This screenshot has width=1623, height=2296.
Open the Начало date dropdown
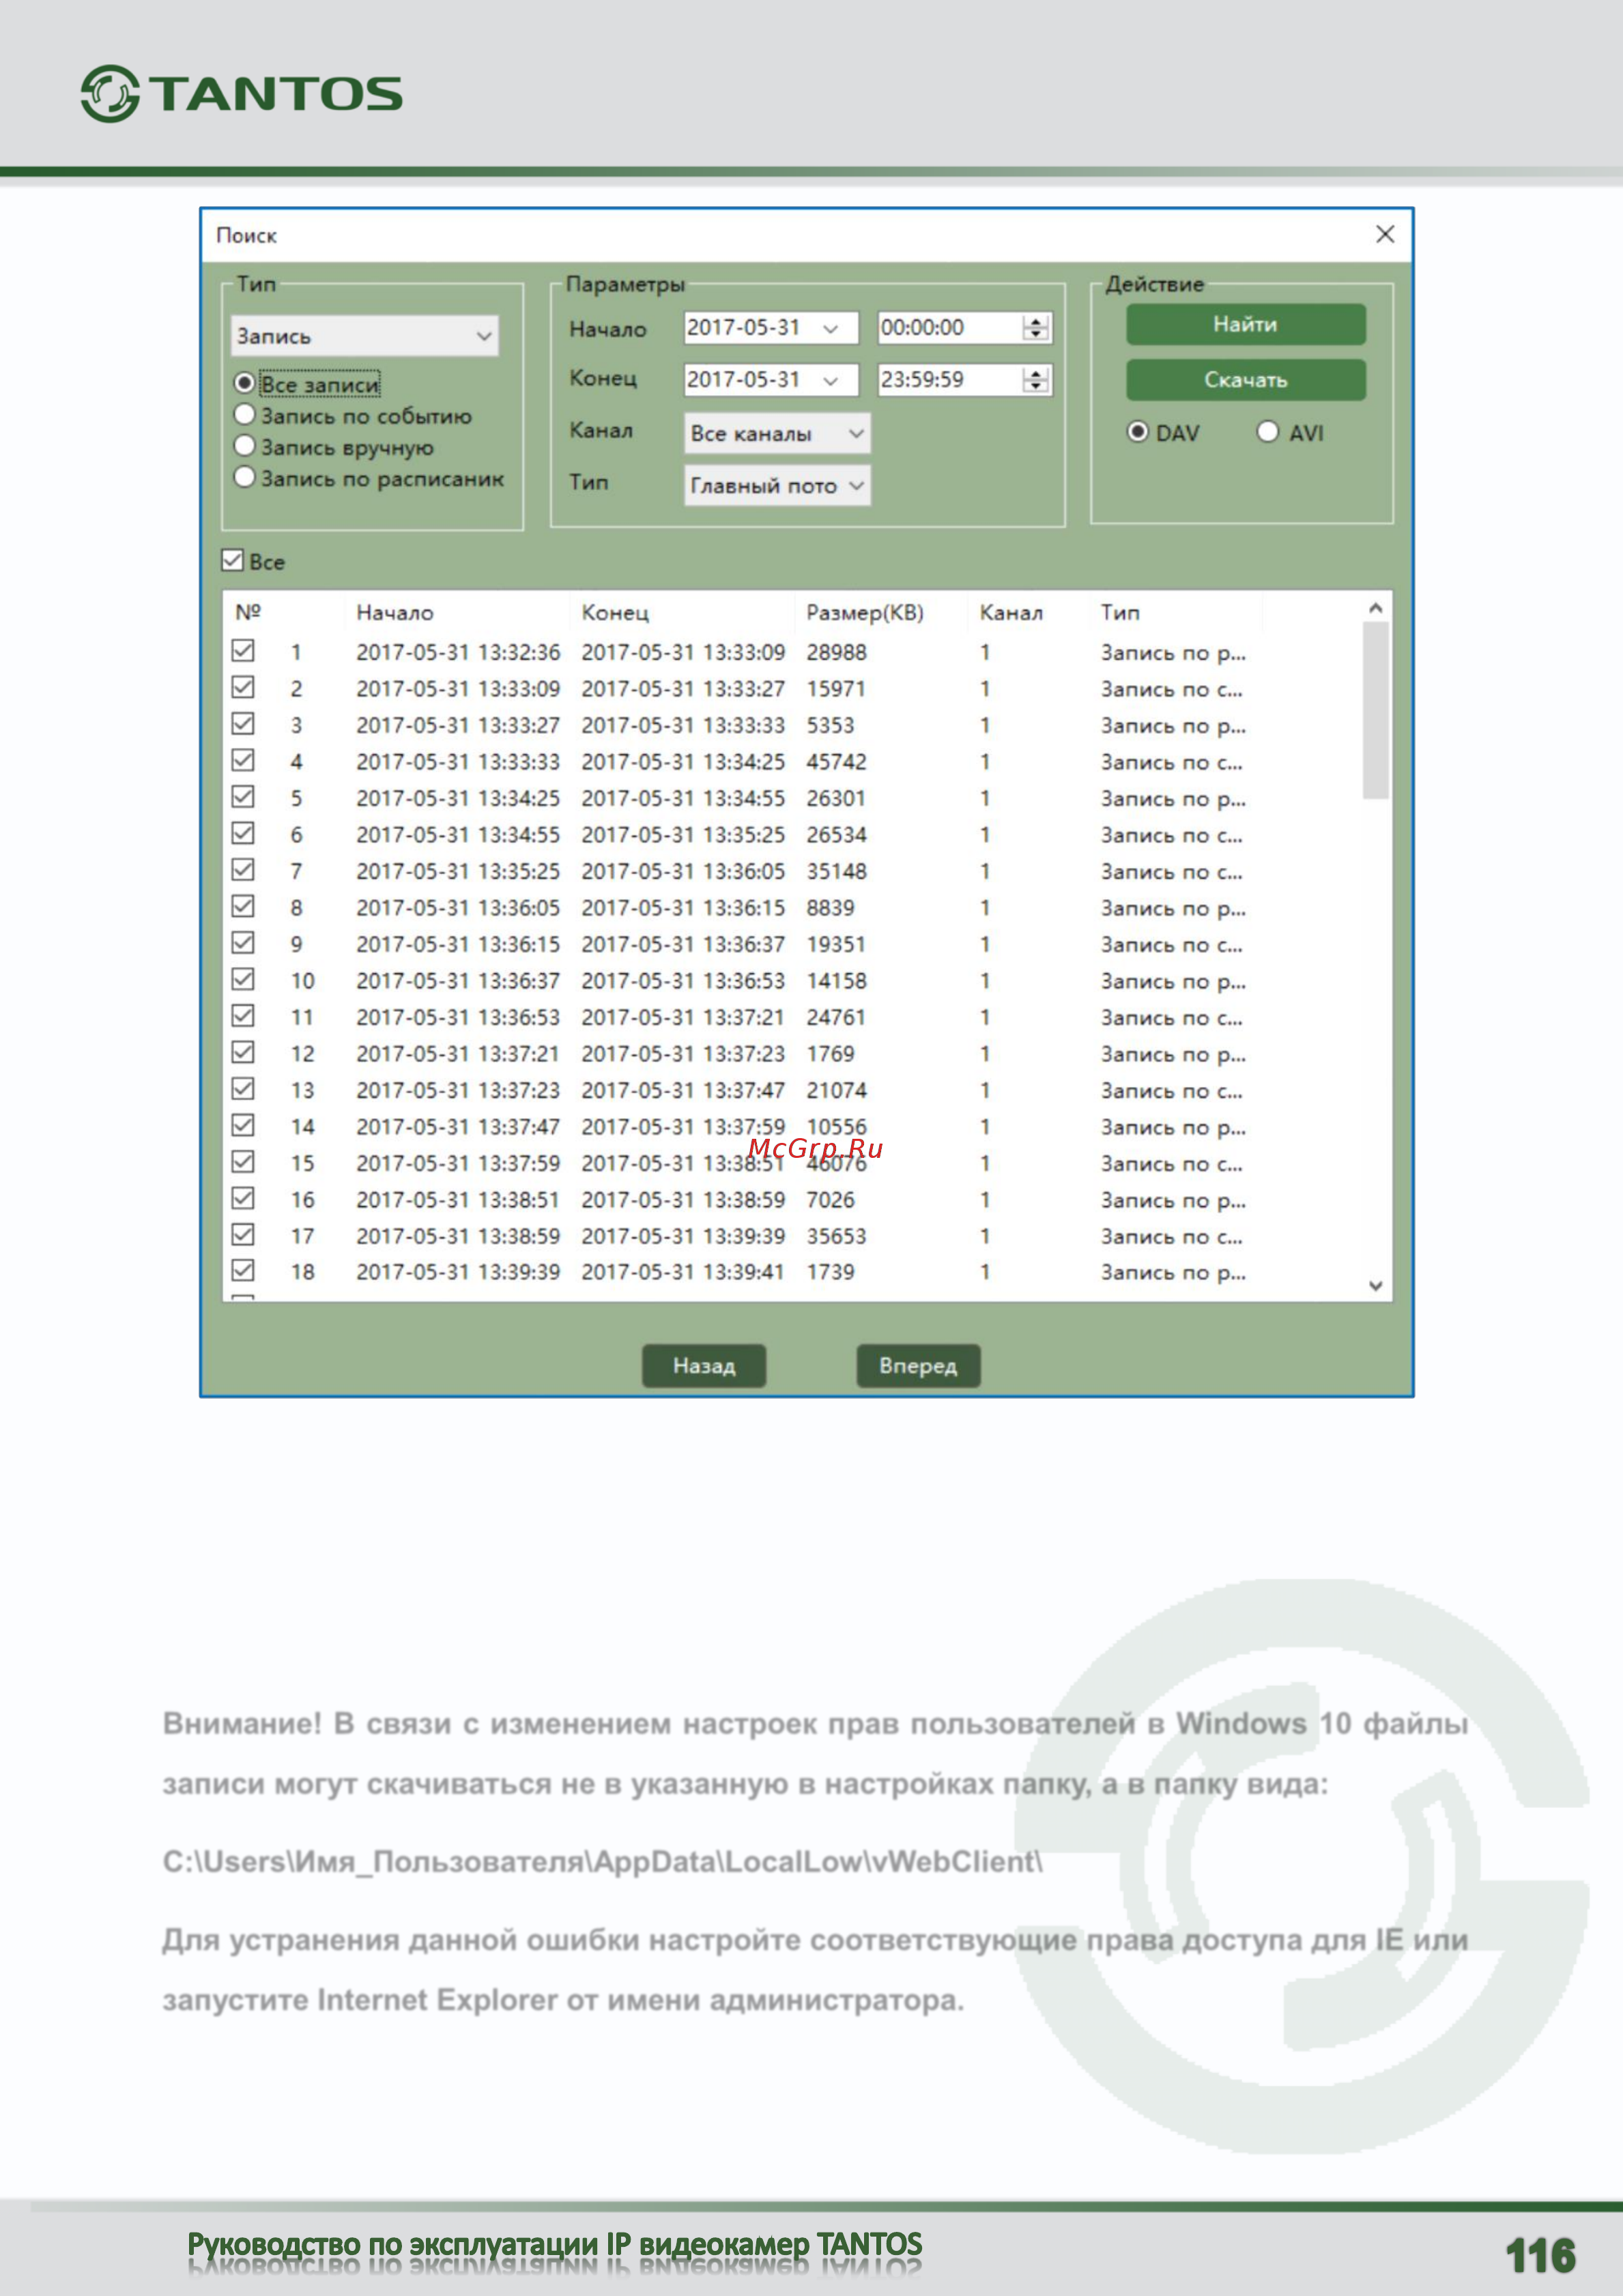click(831, 328)
